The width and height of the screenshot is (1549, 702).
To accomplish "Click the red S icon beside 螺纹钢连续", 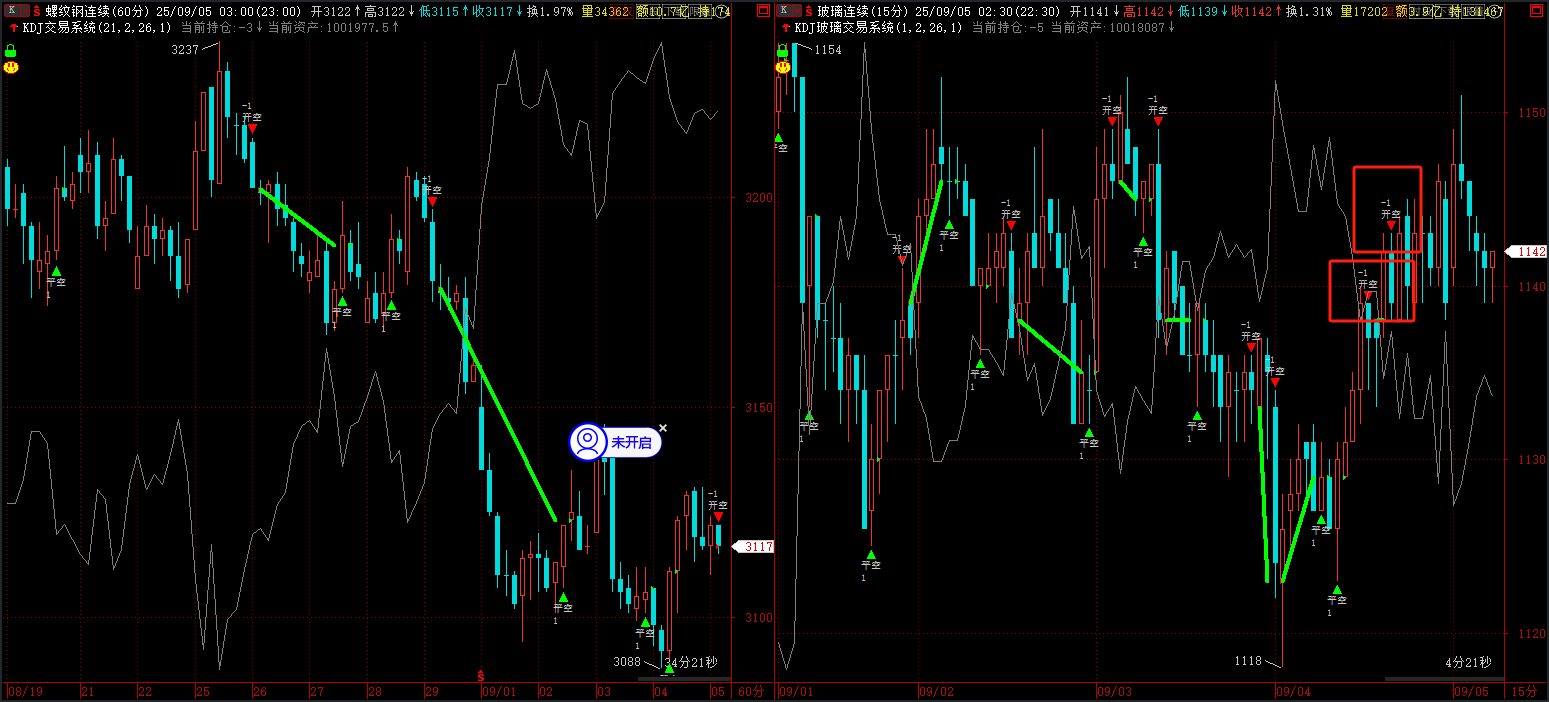I will tap(37, 11).
